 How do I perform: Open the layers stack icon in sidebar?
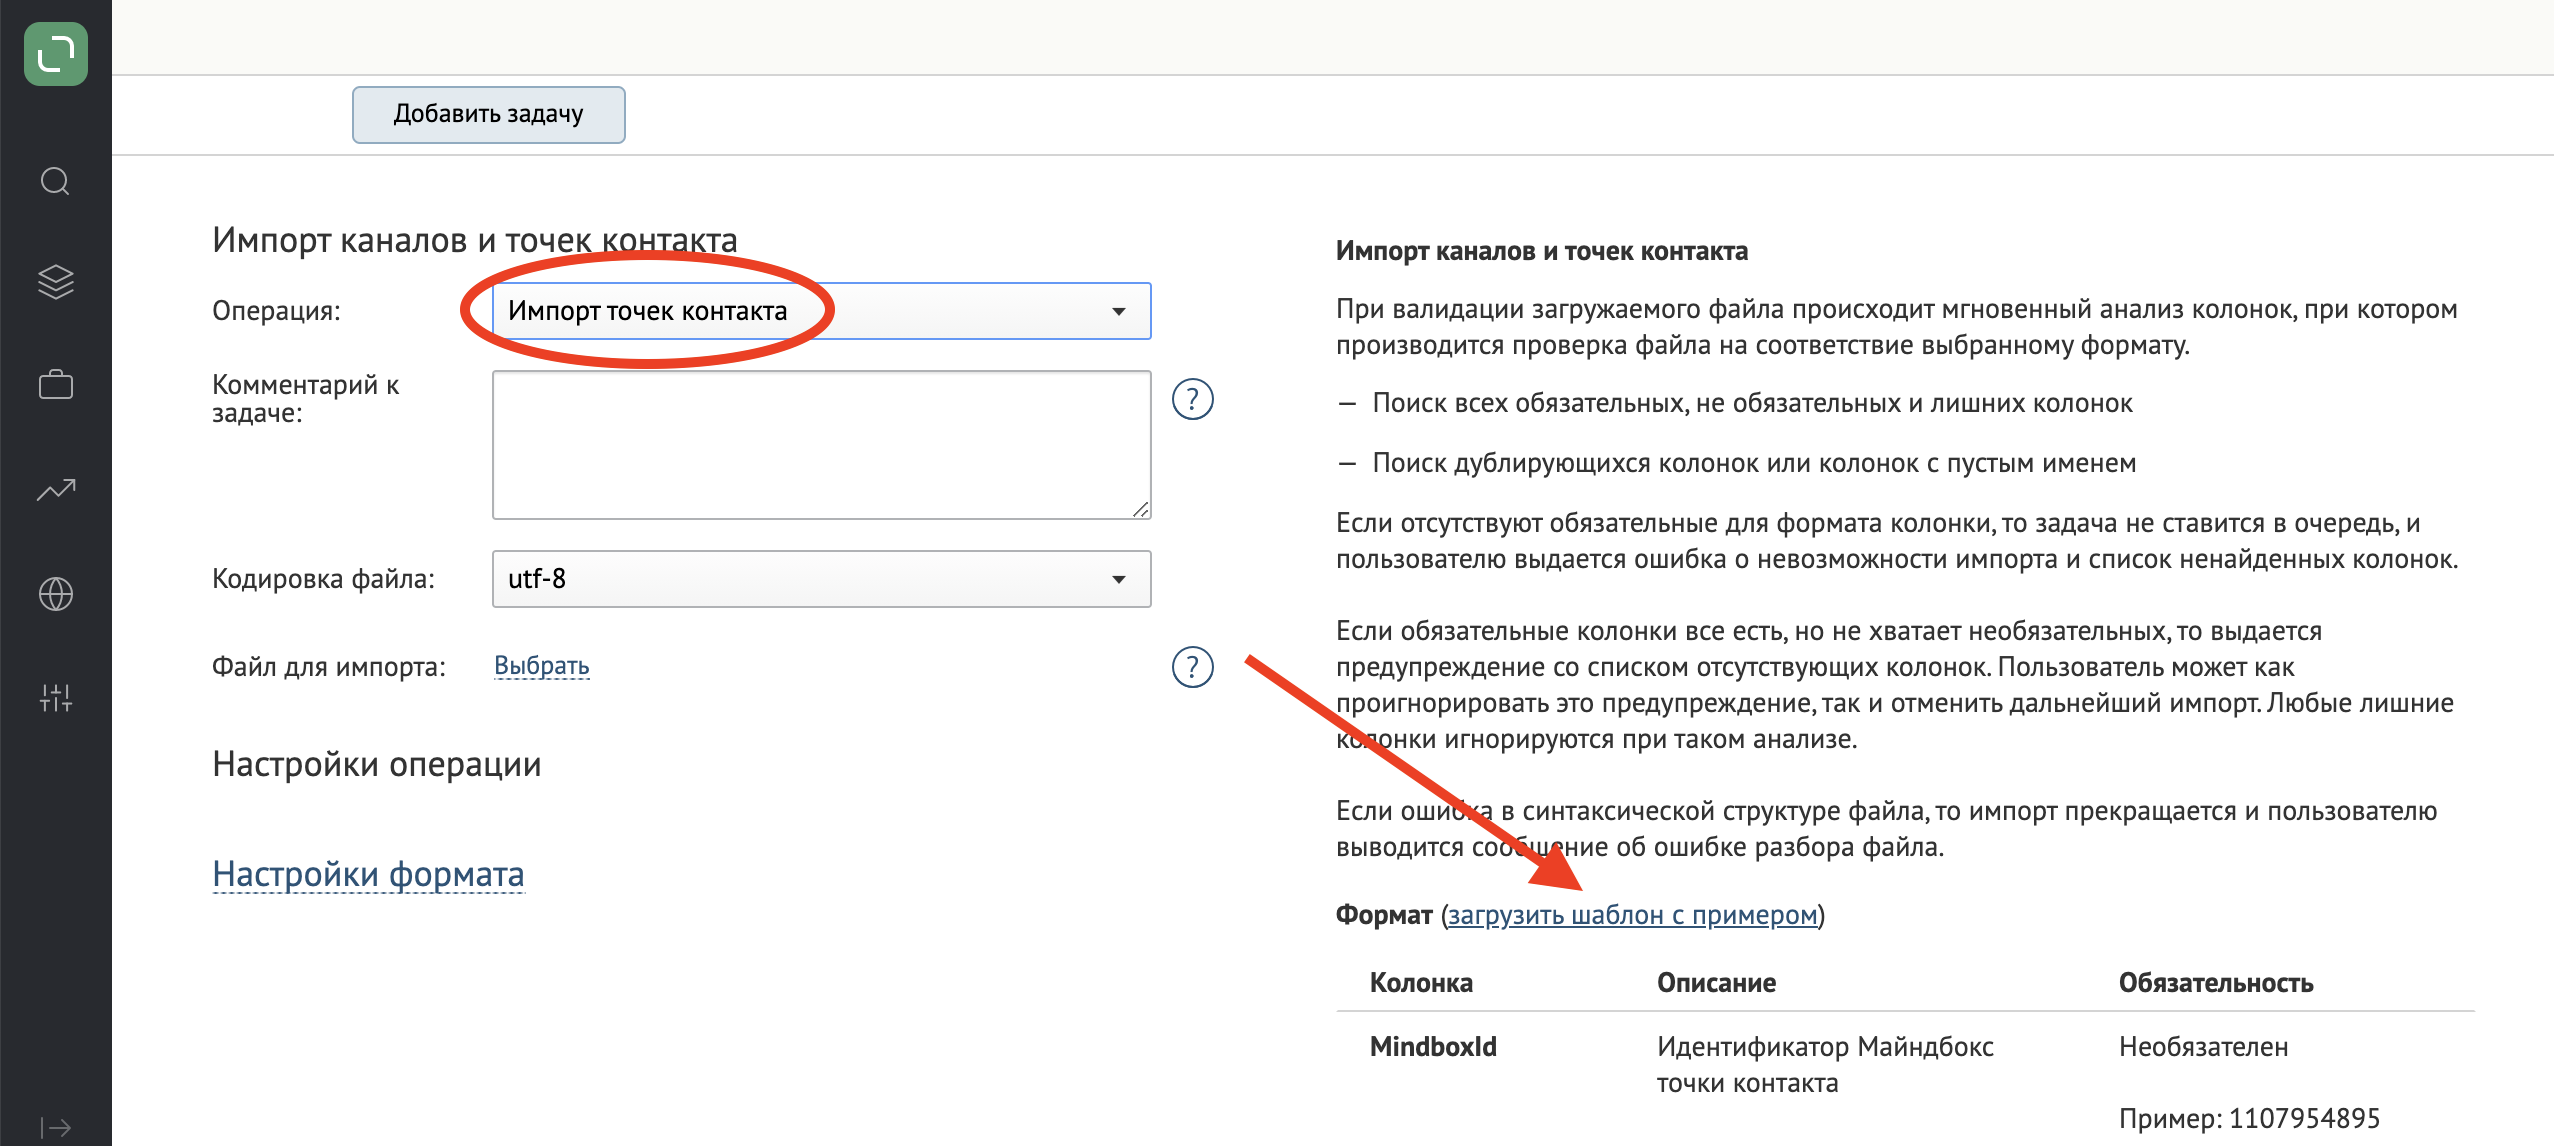pos(56,282)
